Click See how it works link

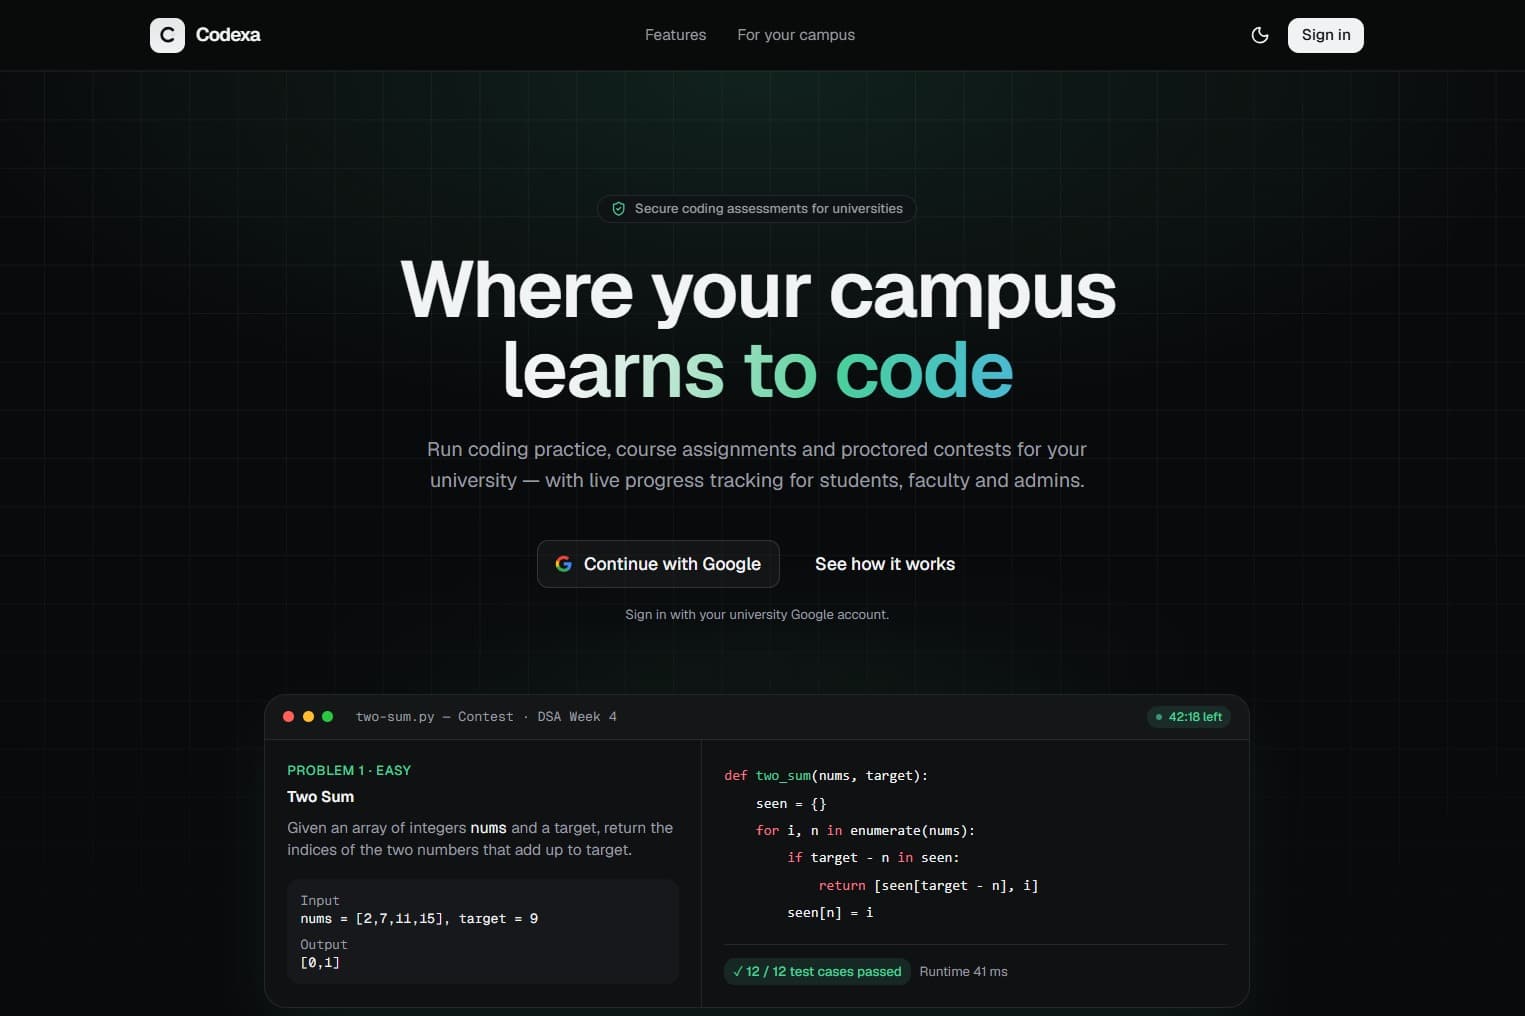885,564
